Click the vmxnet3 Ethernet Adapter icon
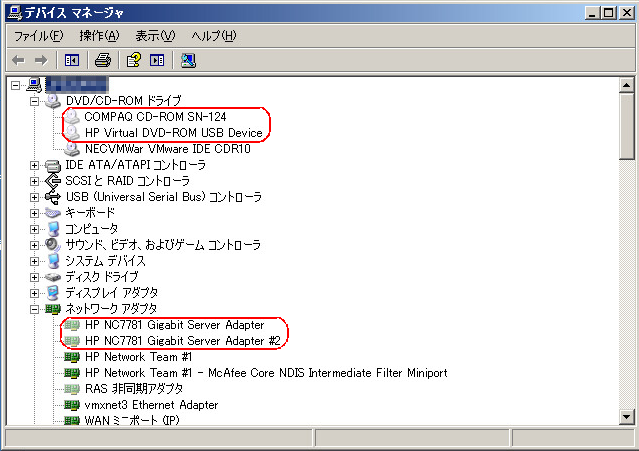Image resolution: width=639 pixels, height=451 pixels. (x=72, y=405)
